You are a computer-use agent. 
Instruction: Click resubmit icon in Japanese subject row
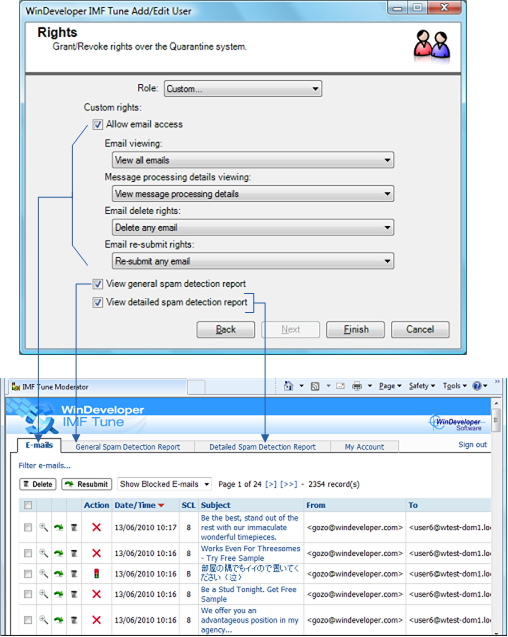(x=59, y=574)
